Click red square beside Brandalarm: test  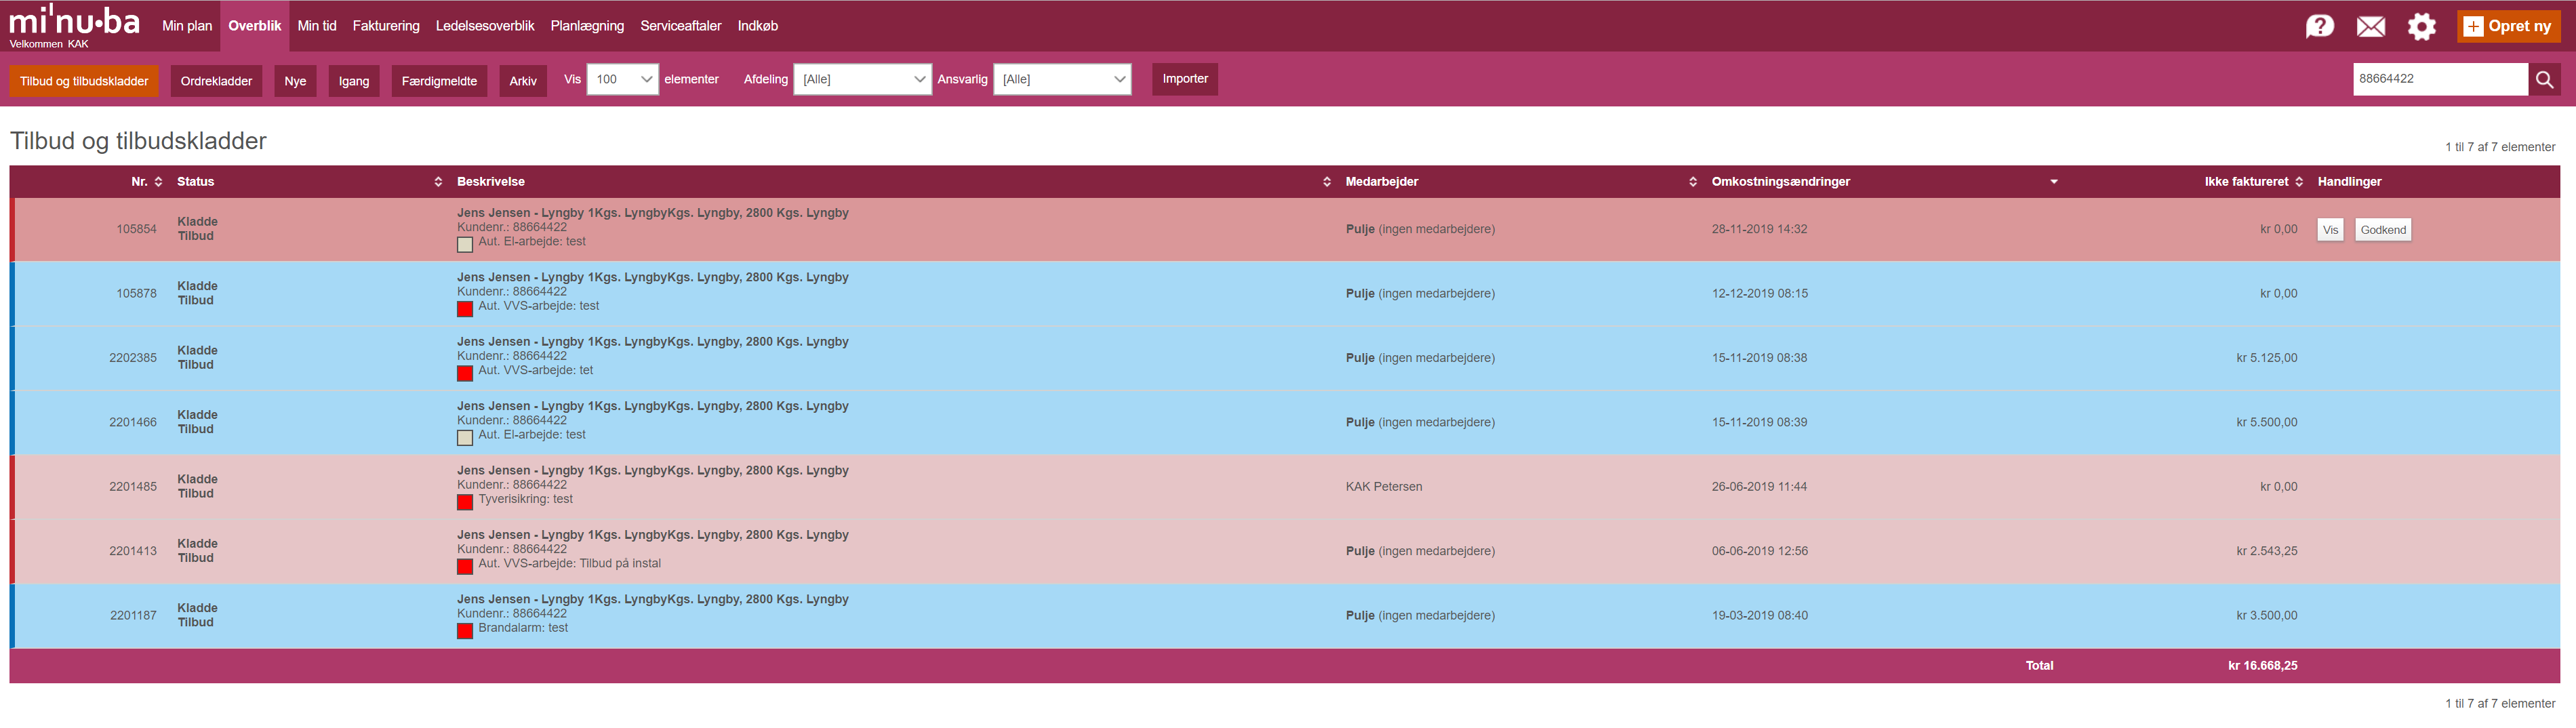[x=465, y=631]
